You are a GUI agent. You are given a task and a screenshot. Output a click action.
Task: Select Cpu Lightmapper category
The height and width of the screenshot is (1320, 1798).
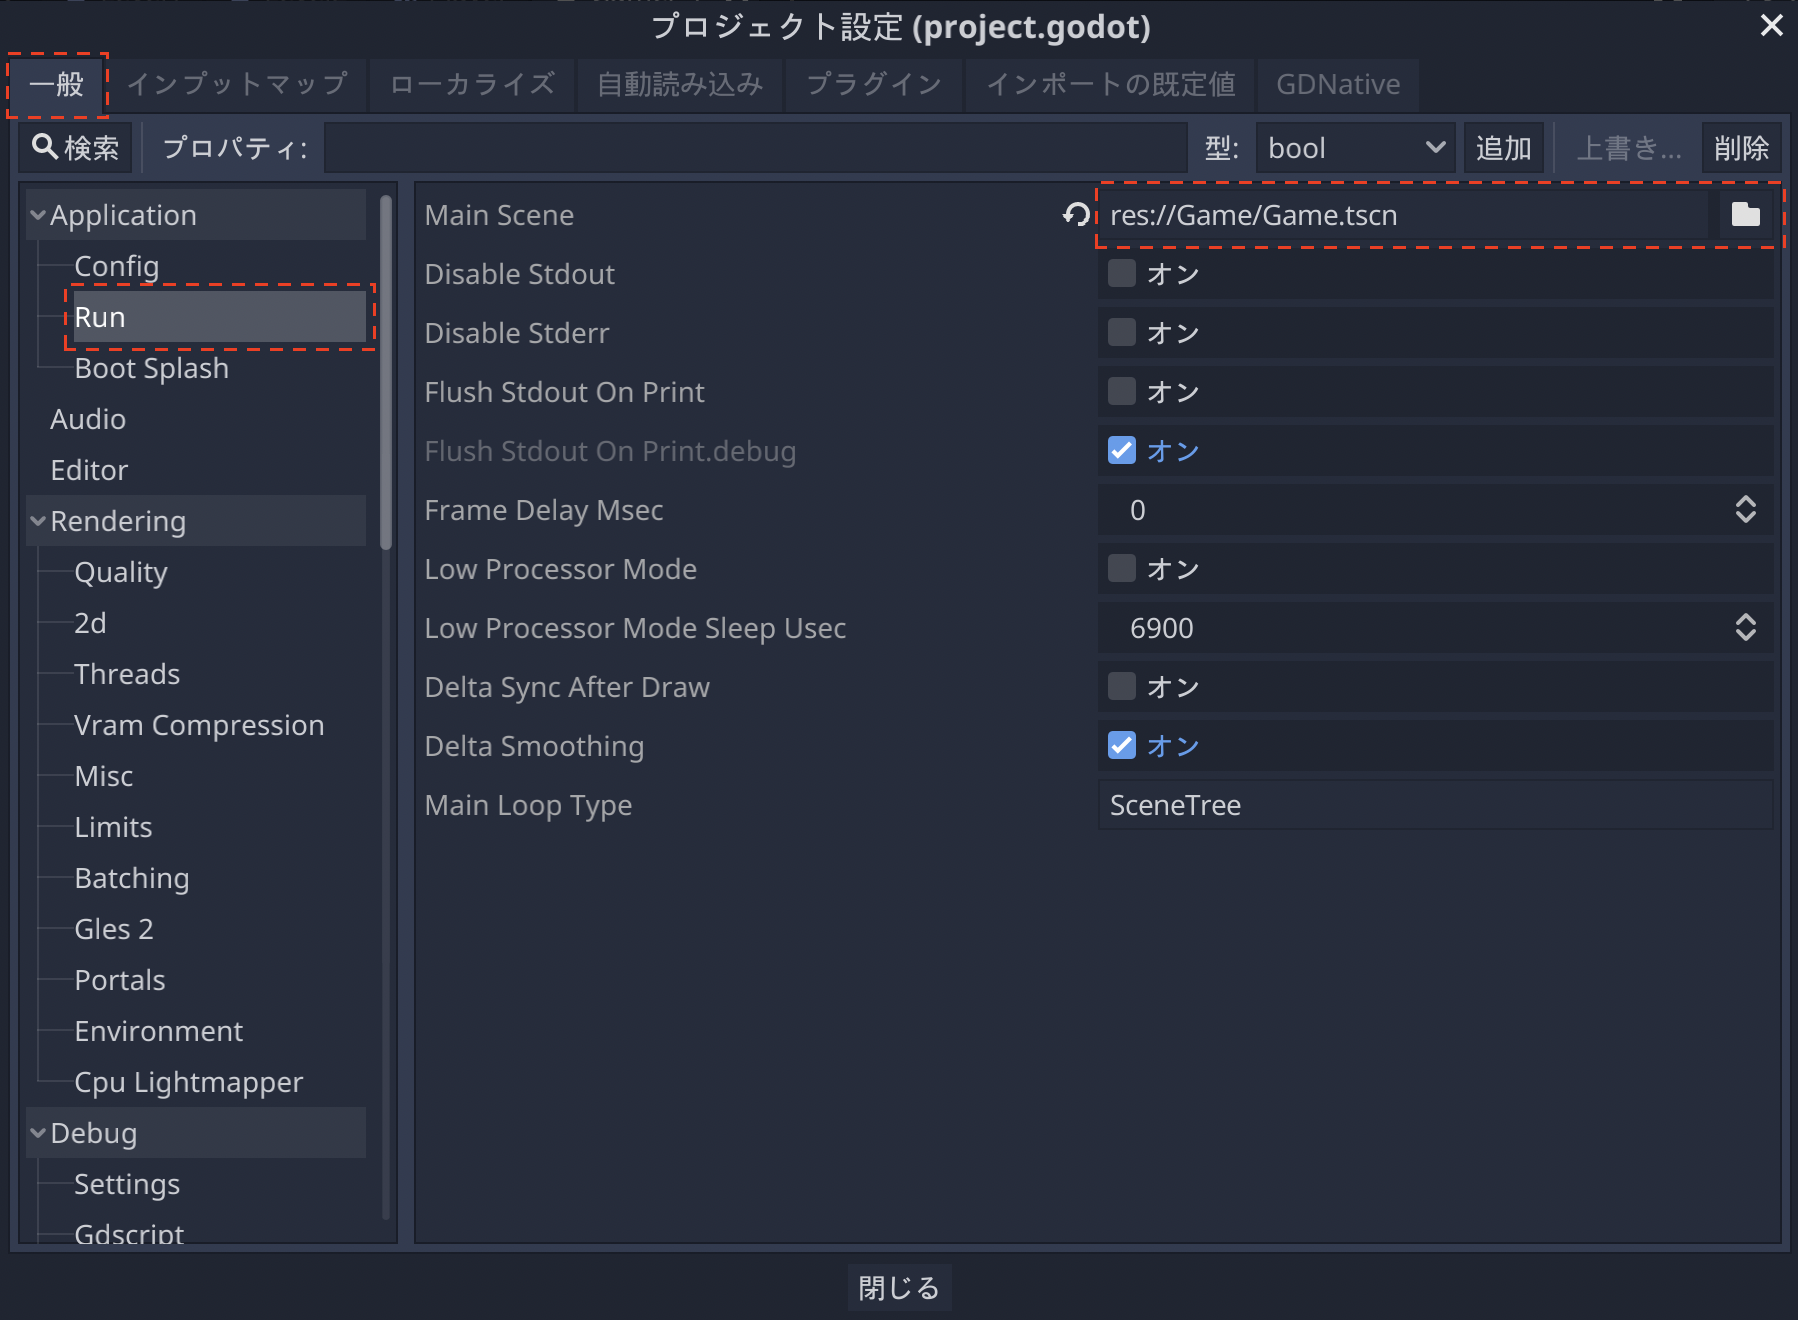pos(188,1082)
